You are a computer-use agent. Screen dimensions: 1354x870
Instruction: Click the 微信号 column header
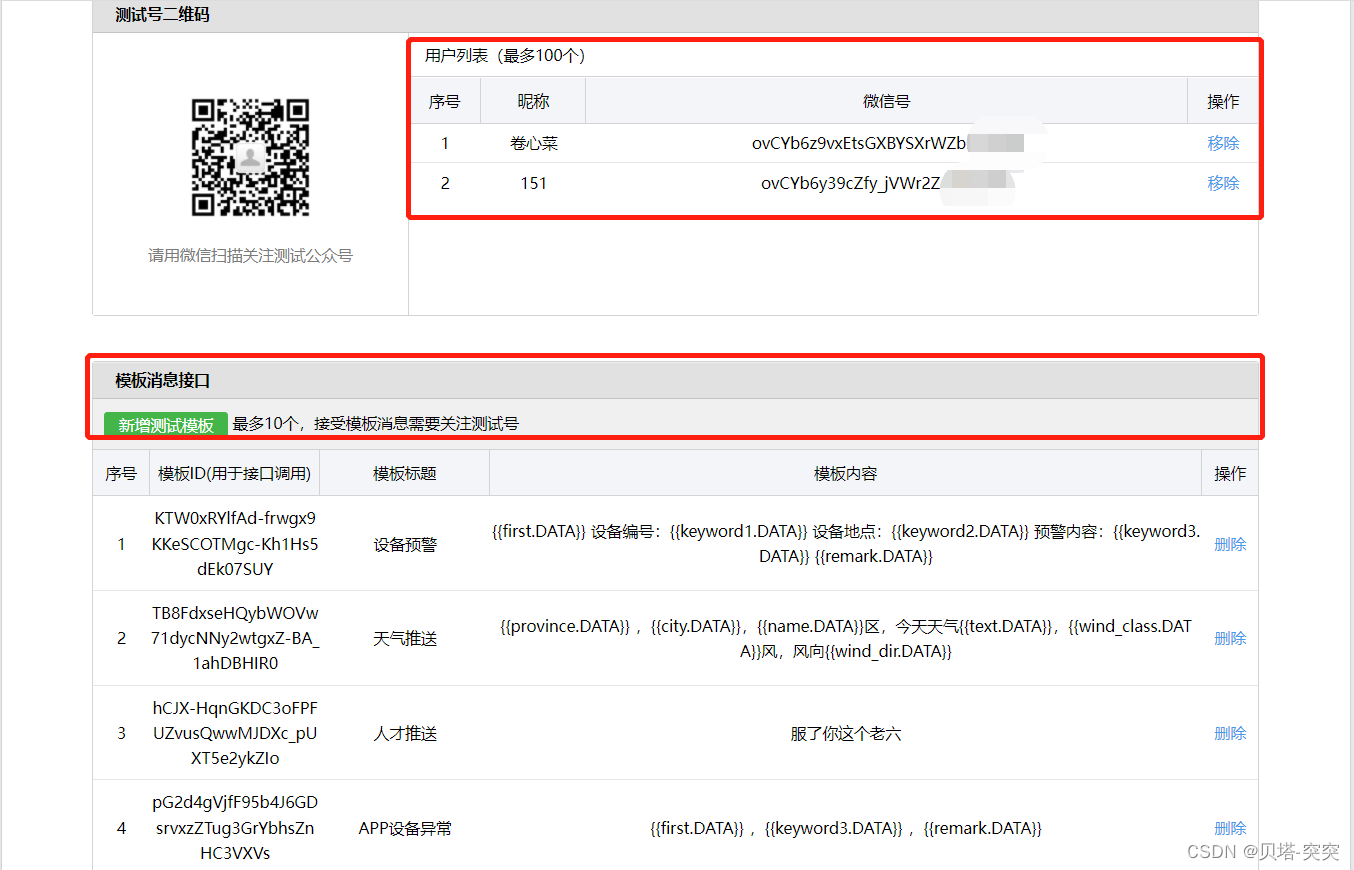887,101
